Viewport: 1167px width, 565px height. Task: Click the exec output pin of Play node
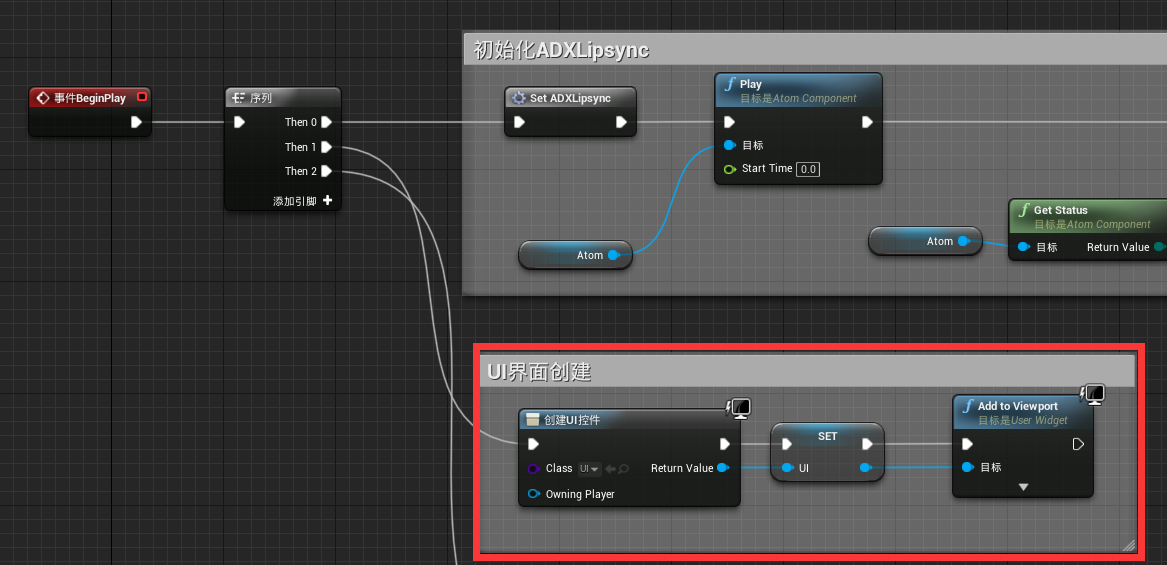[867, 122]
